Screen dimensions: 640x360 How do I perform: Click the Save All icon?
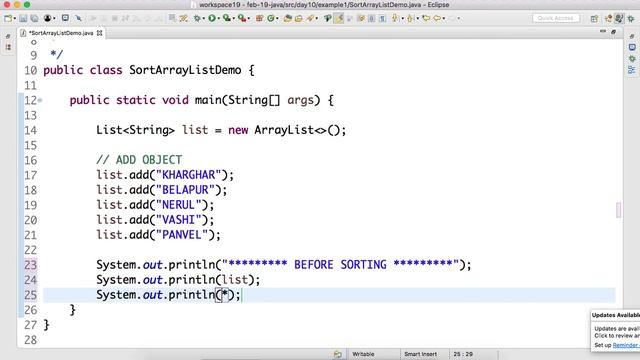pyautogui.click(x=34, y=18)
